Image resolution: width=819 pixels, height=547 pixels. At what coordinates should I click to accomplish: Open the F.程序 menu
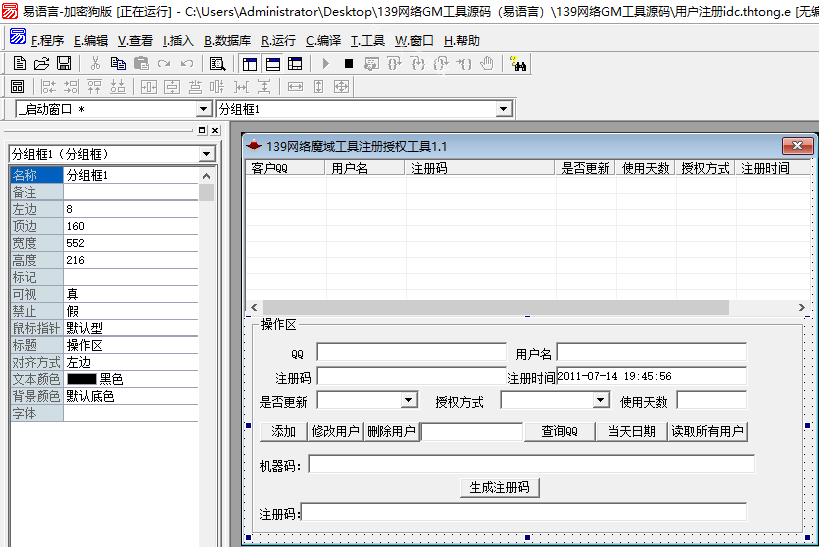click(47, 41)
